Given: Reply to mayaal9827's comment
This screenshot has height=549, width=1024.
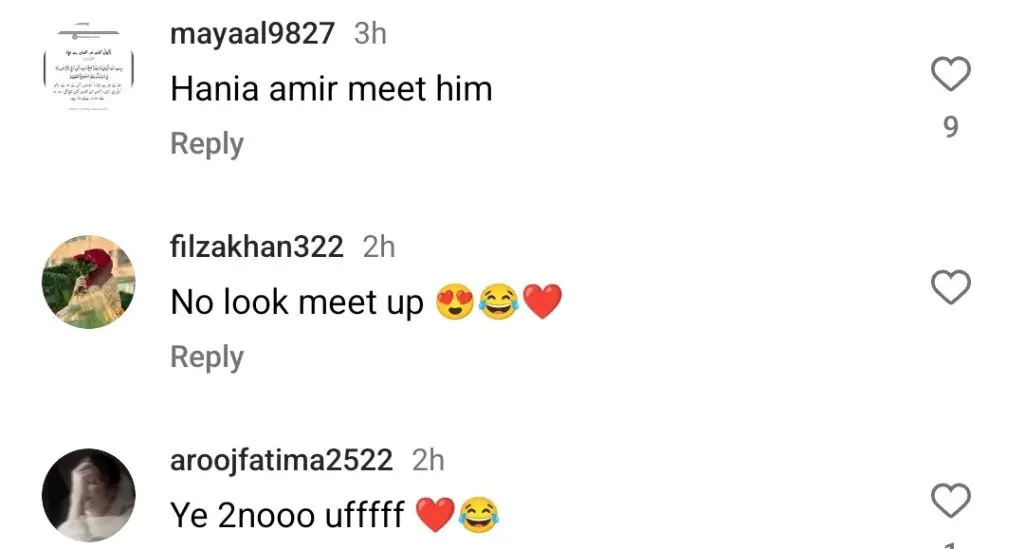Looking at the screenshot, I should 207,144.
